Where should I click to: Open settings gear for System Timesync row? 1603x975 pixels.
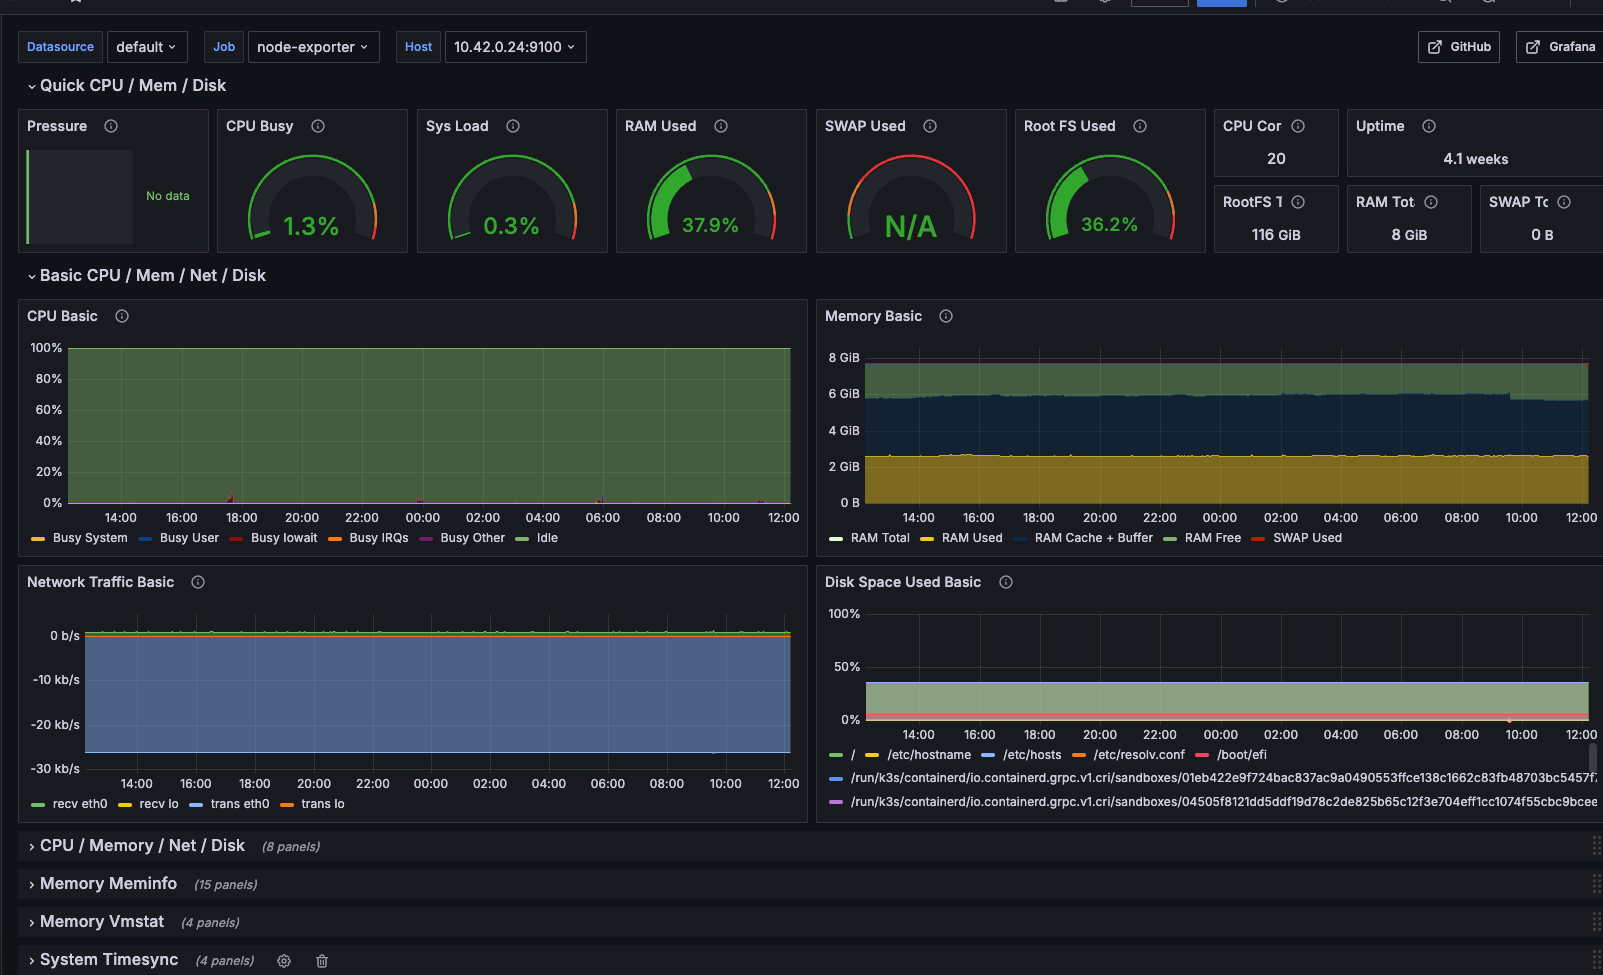point(284,961)
